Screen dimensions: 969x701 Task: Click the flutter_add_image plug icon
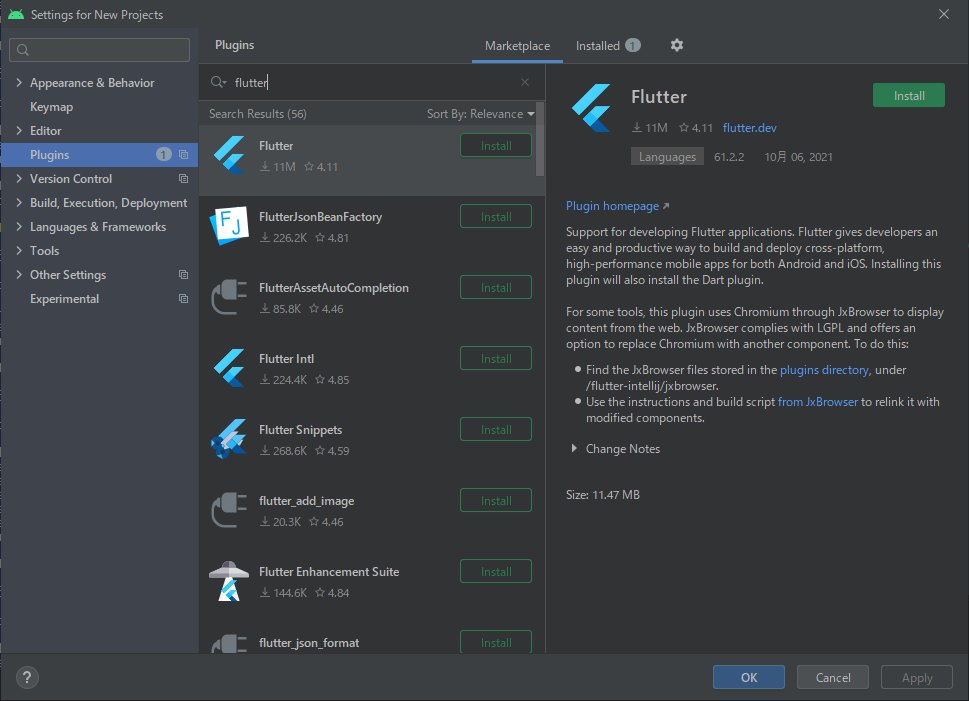click(229, 510)
